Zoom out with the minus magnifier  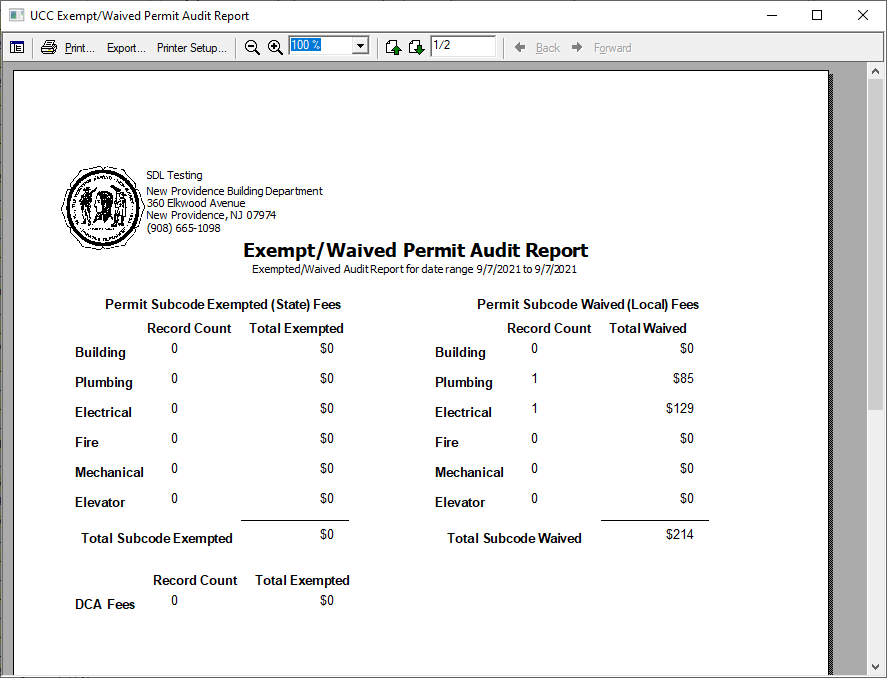pos(252,47)
